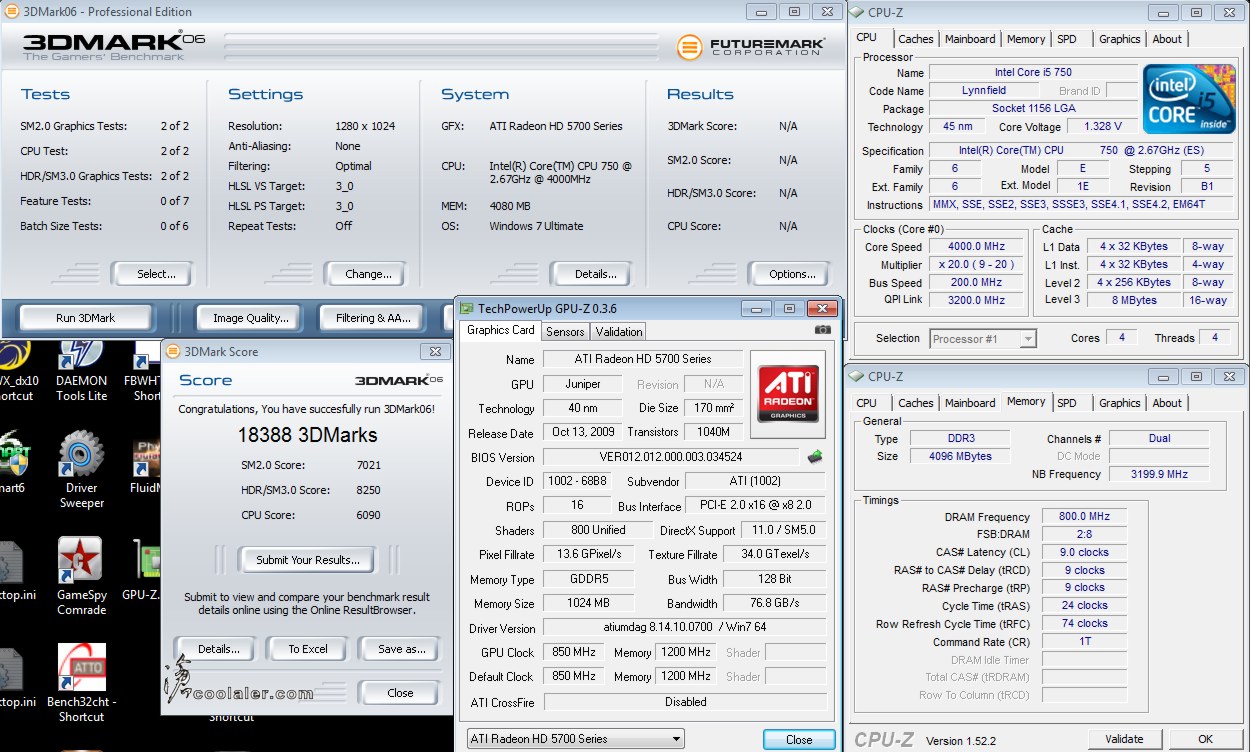Viewport: 1250px width, 752px height.
Task: Click the Command Rate value 1T
Action: click(x=1084, y=642)
